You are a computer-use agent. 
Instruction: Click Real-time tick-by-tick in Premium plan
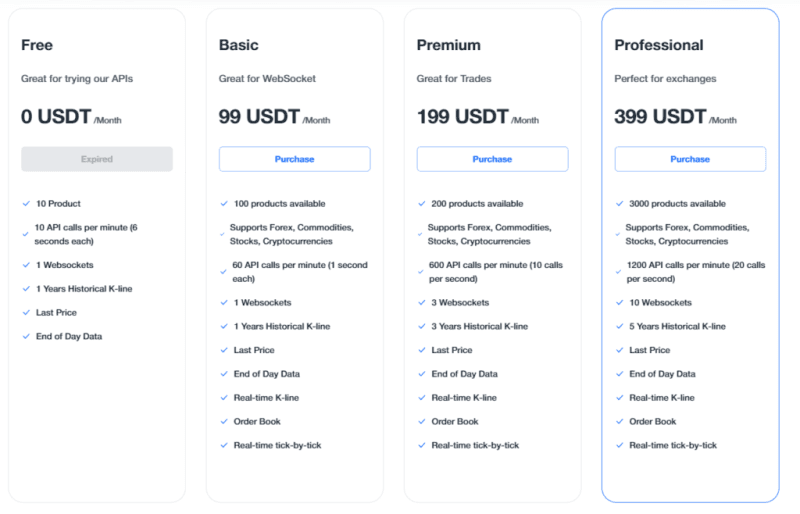point(475,445)
